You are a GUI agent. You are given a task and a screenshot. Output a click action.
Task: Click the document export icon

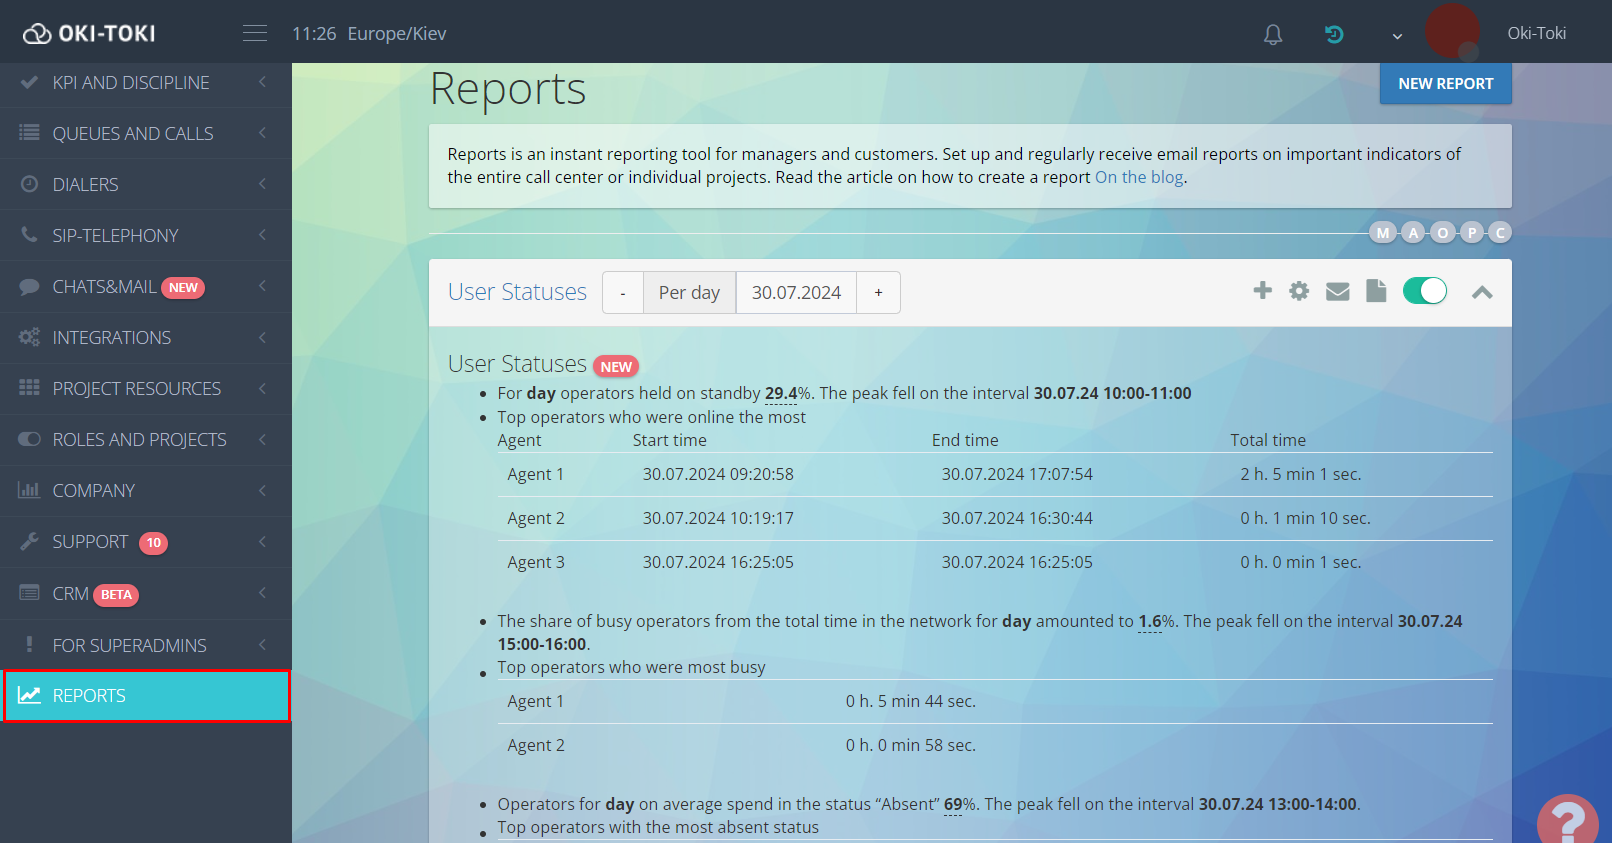click(x=1376, y=291)
